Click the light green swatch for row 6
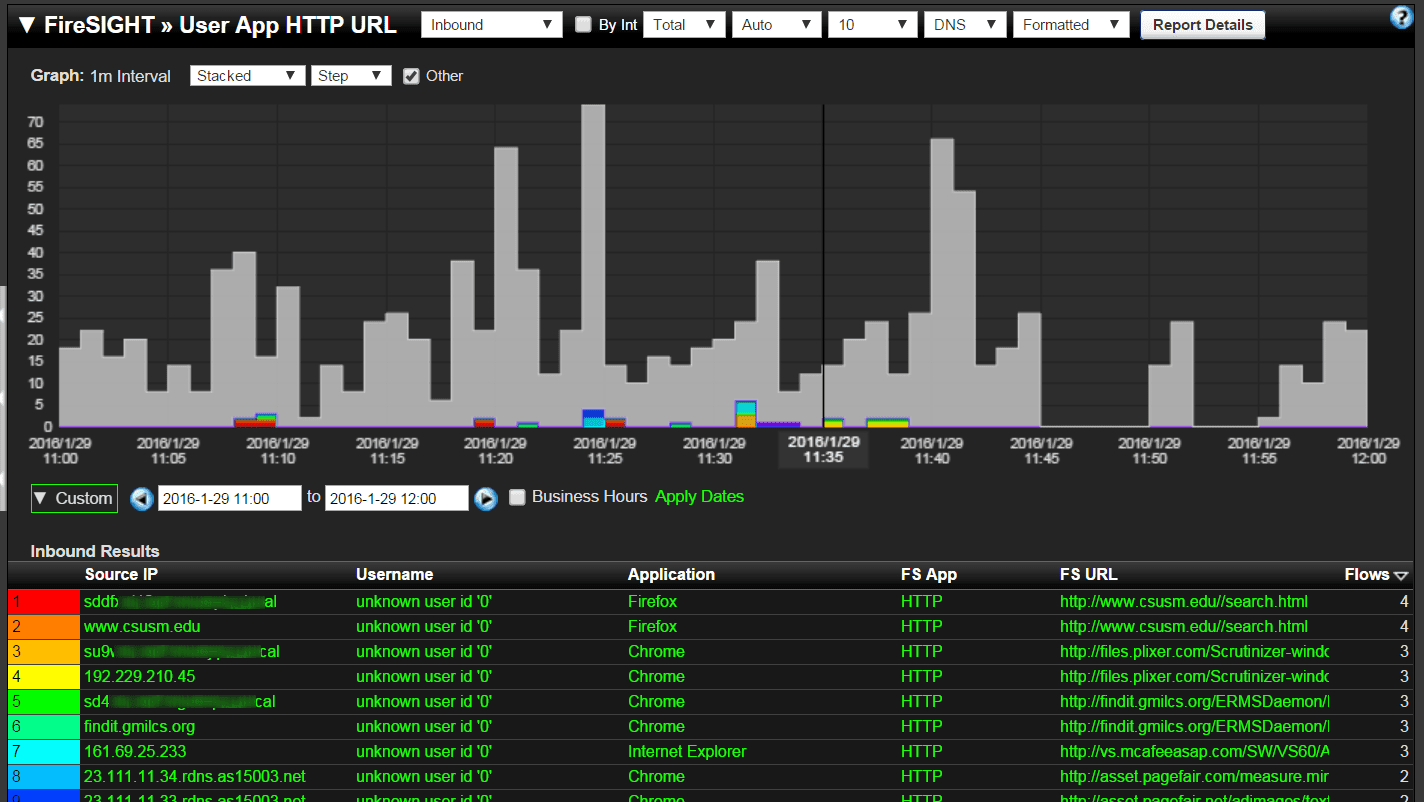The image size is (1424, 802). 44,727
